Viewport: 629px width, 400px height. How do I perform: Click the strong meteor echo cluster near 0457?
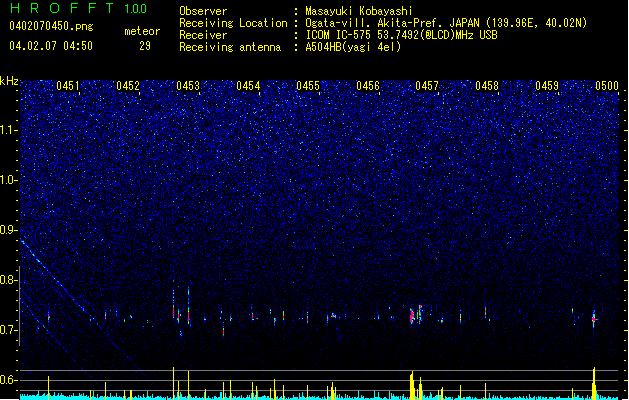click(x=416, y=315)
